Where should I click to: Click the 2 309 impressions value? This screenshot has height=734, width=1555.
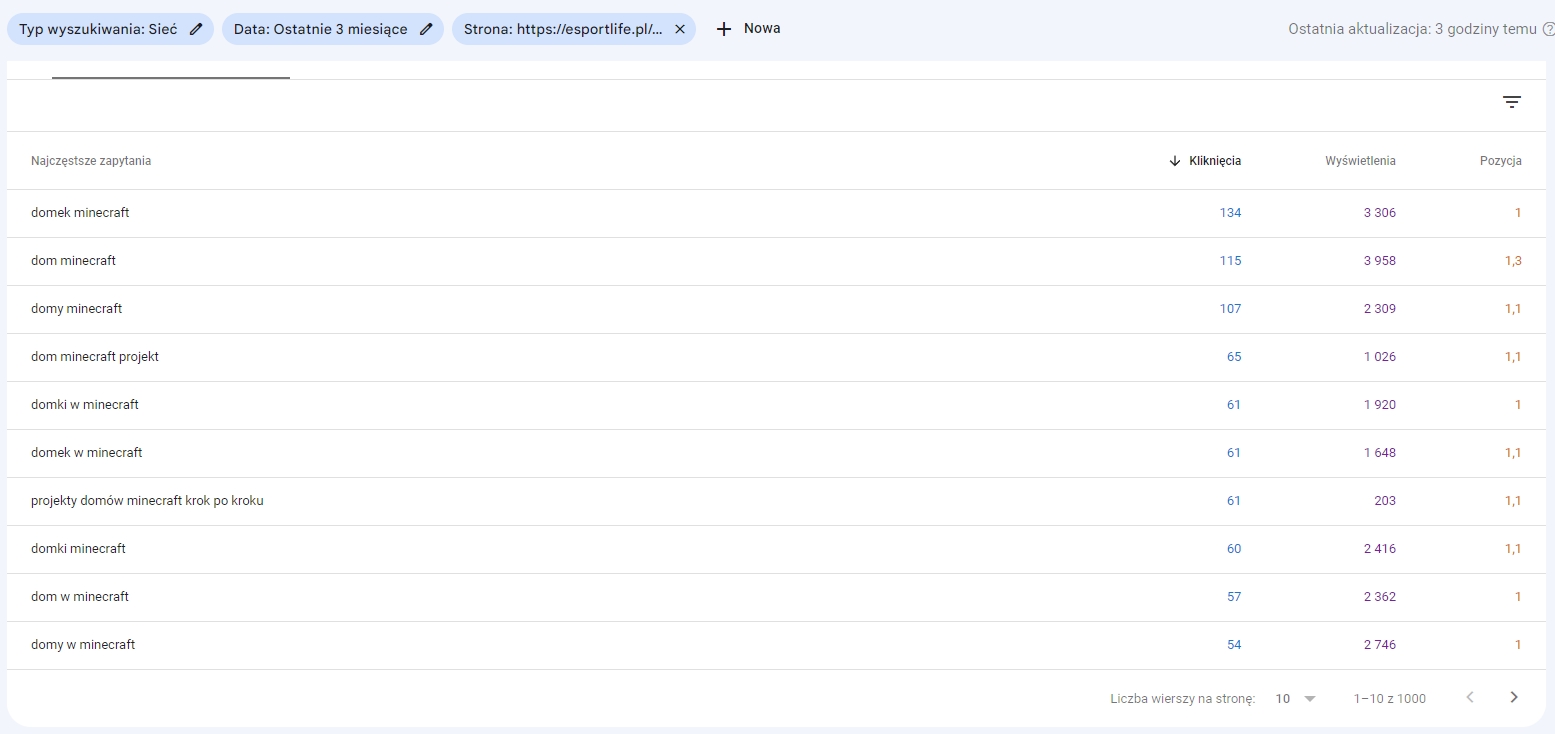pyautogui.click(x=1380, y=309)
